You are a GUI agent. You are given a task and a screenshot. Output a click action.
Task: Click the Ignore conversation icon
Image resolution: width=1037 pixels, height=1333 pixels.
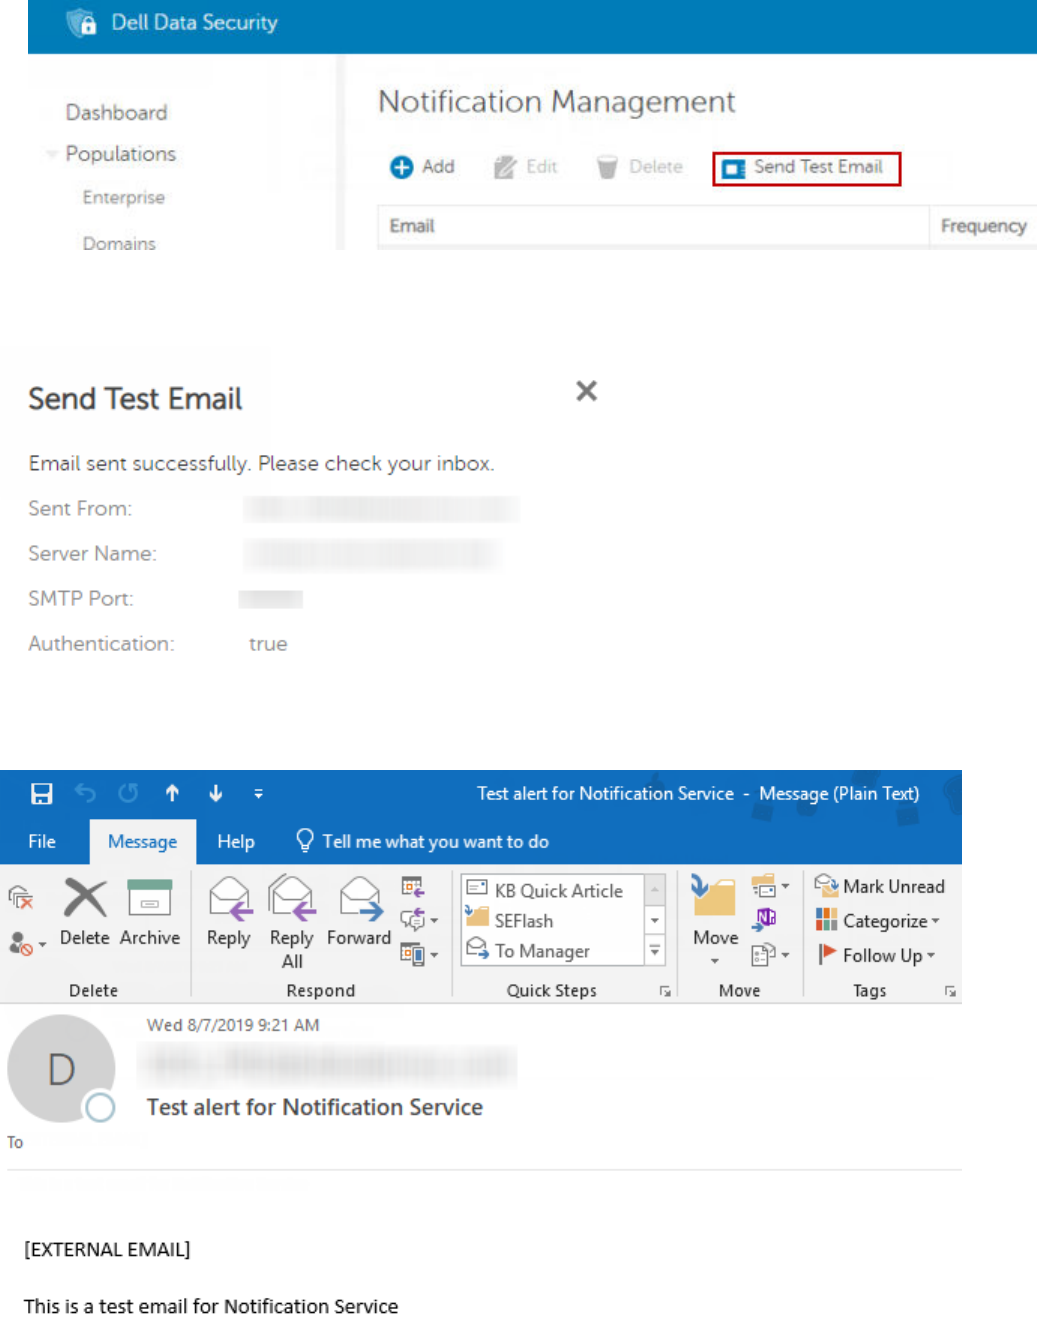pos(21,897)
